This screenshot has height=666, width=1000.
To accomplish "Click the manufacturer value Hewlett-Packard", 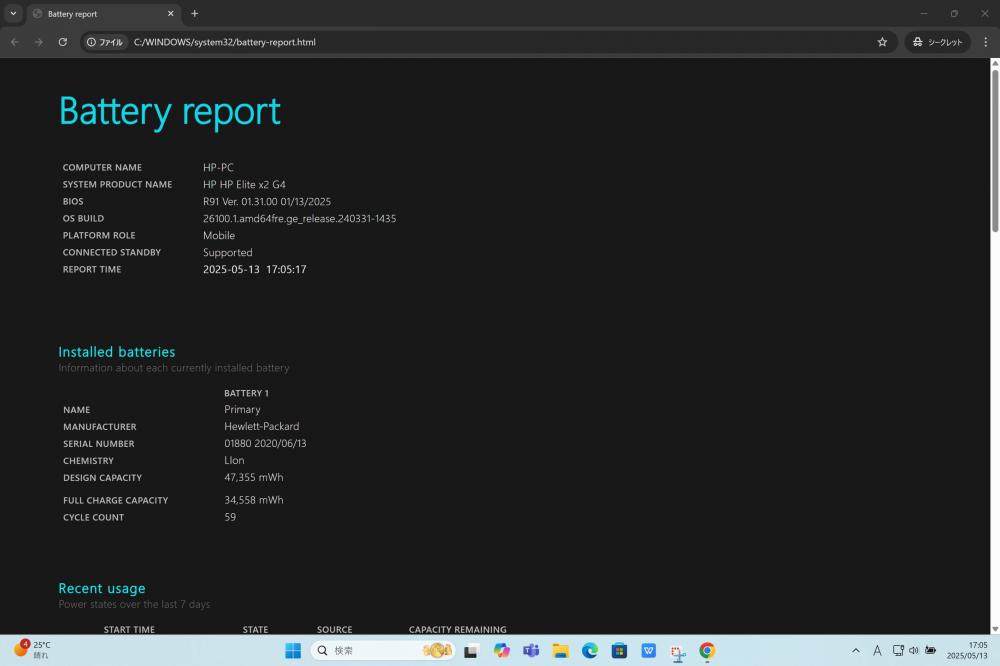I will (261, 426).
